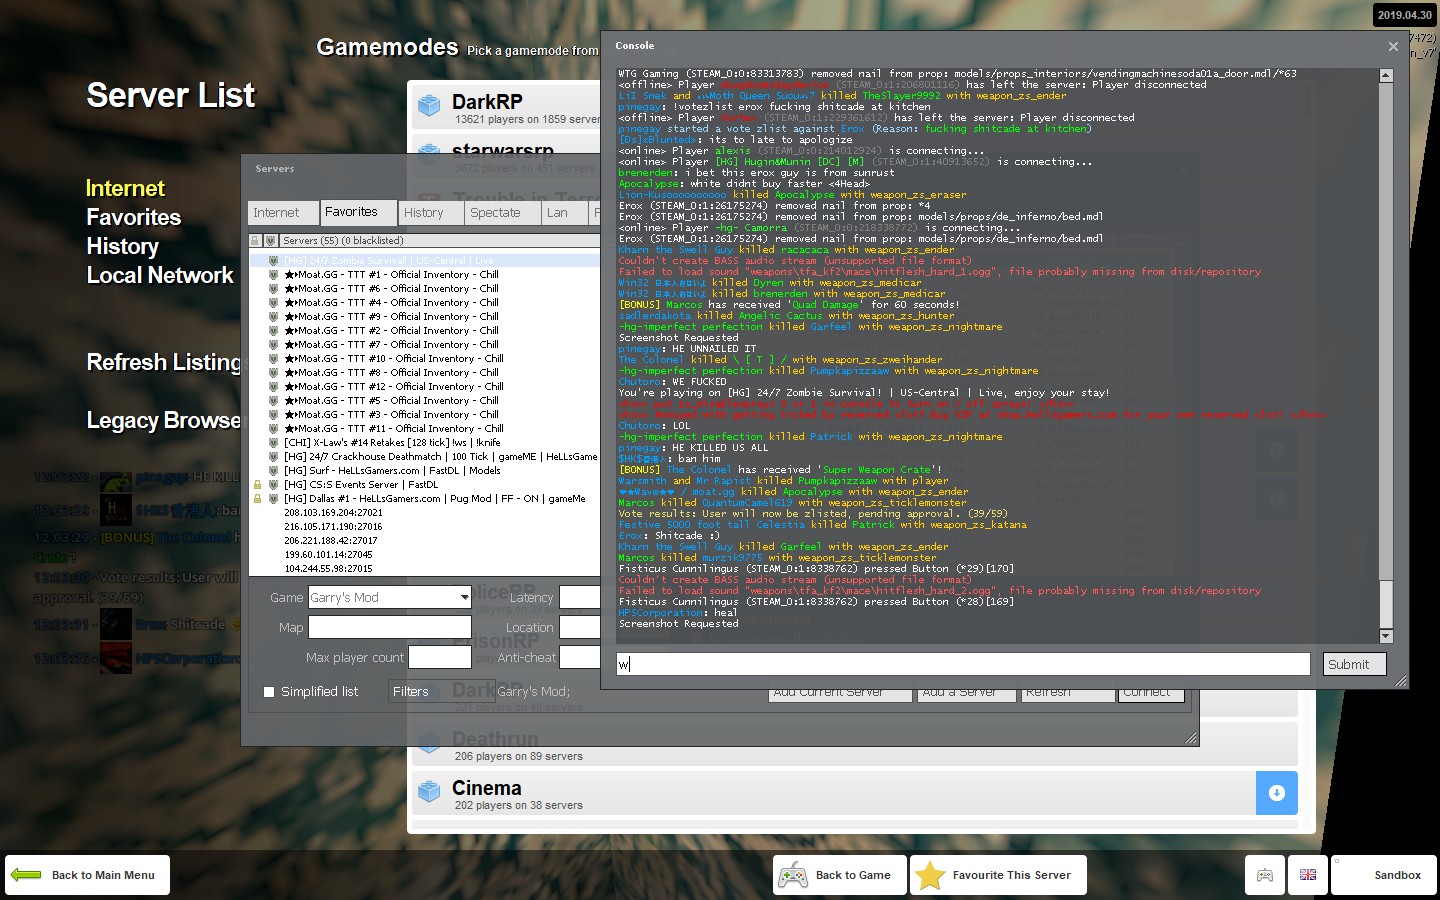
Task: Open the game controller icon button near Sandbox
Action: (1265, 875)
